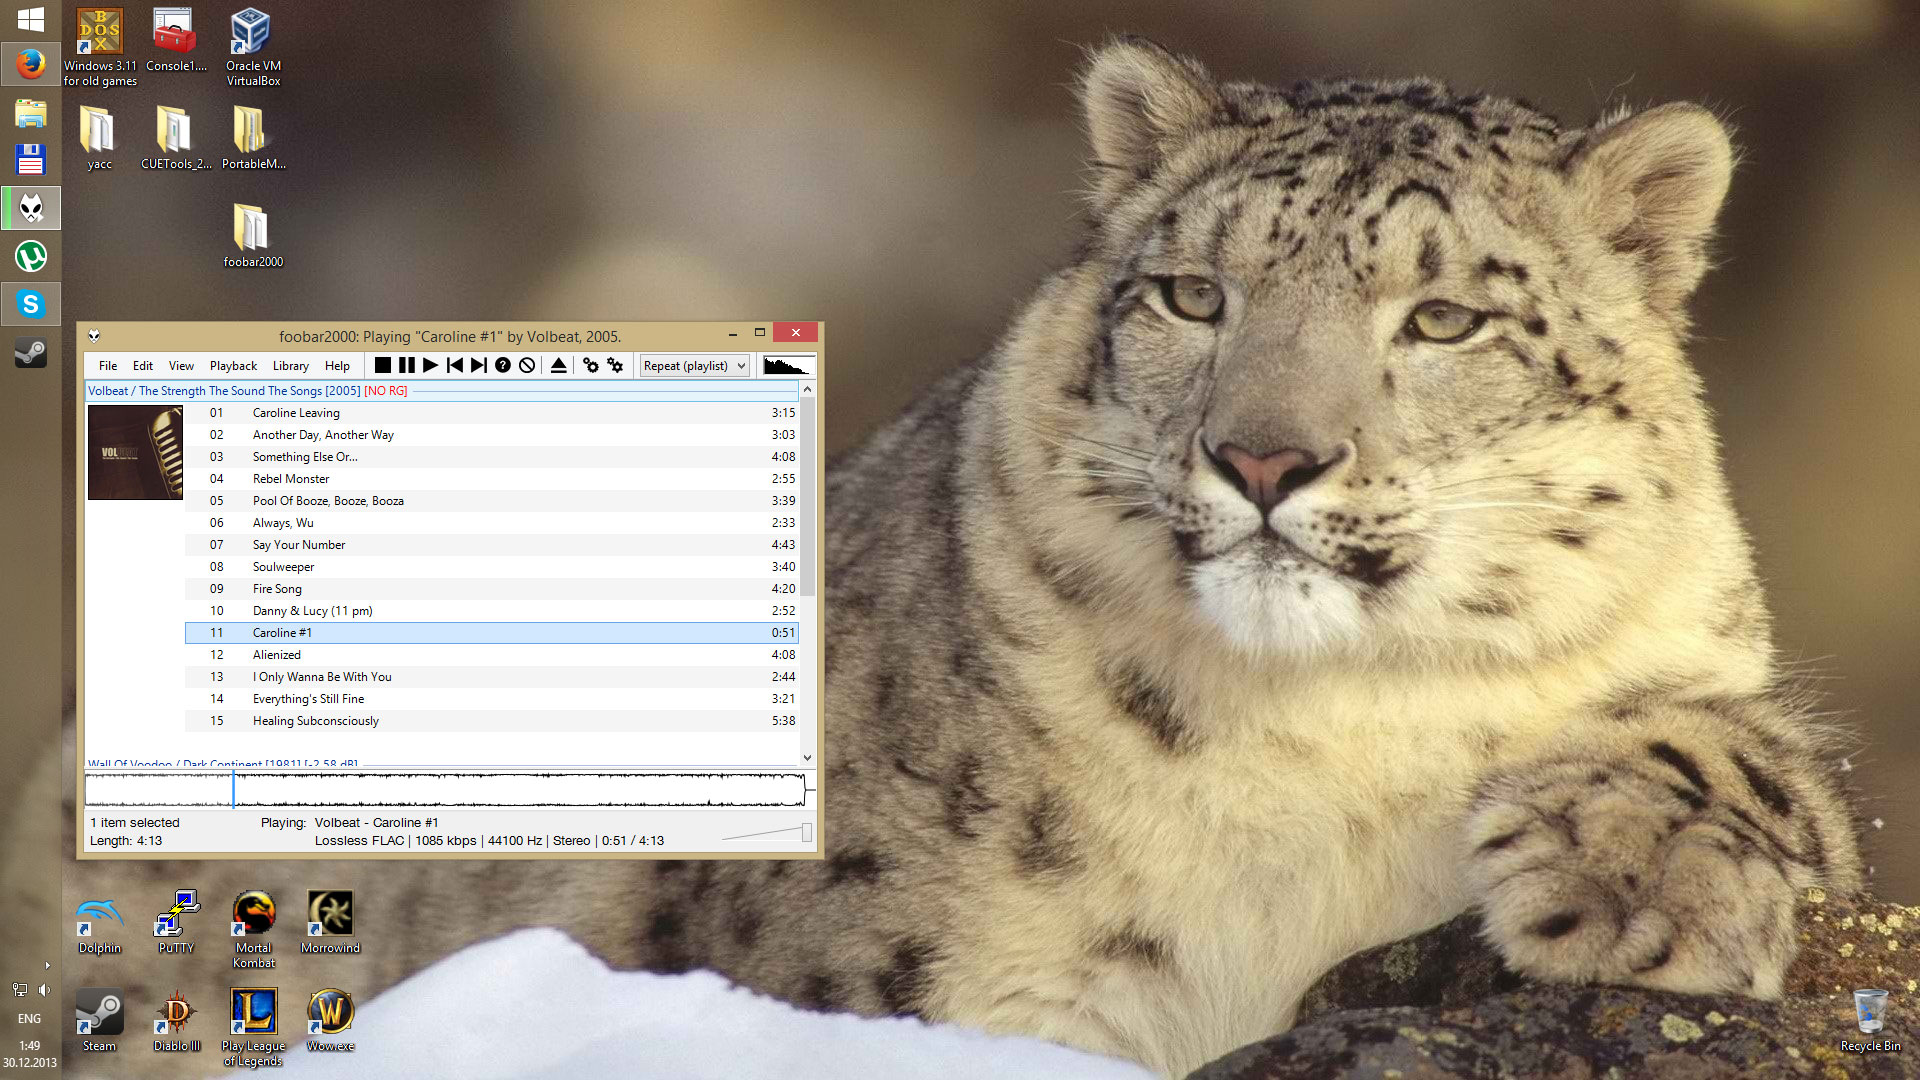Click the Volbeat album art thumbnail
Image resolution: width=1920 pixels, height=1080 pixels.
click(x=135, y=452)
